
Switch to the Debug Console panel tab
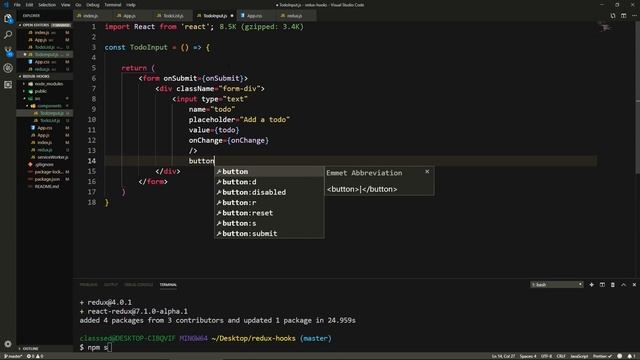[138, 284]
